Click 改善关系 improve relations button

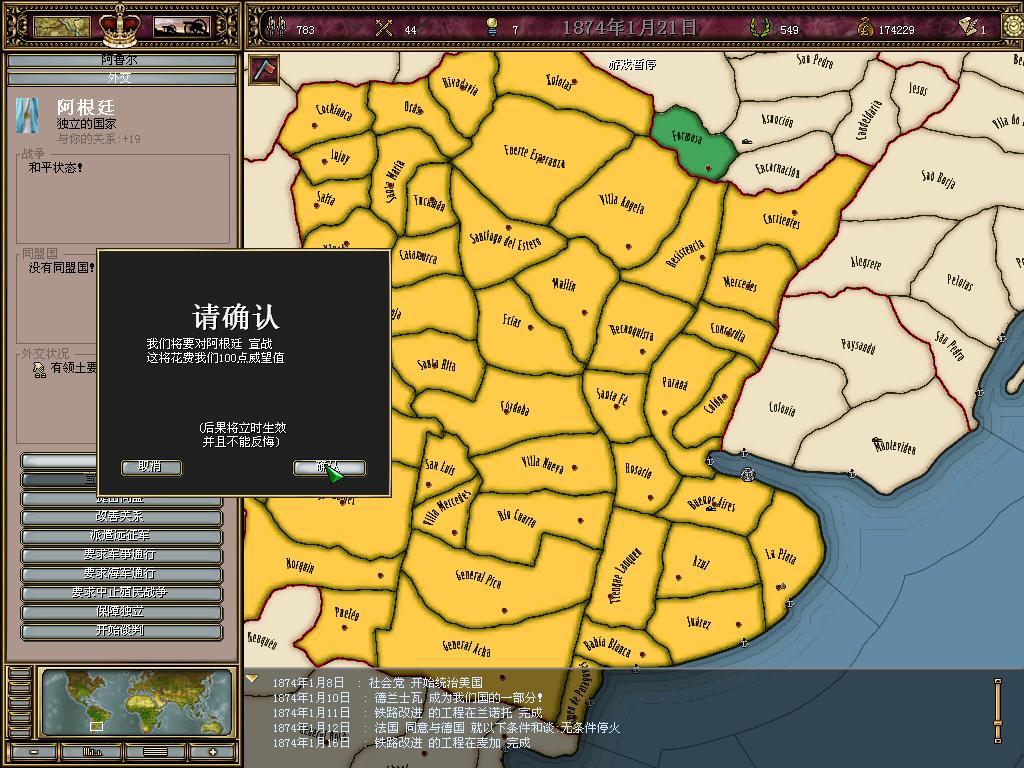(121, 517)
